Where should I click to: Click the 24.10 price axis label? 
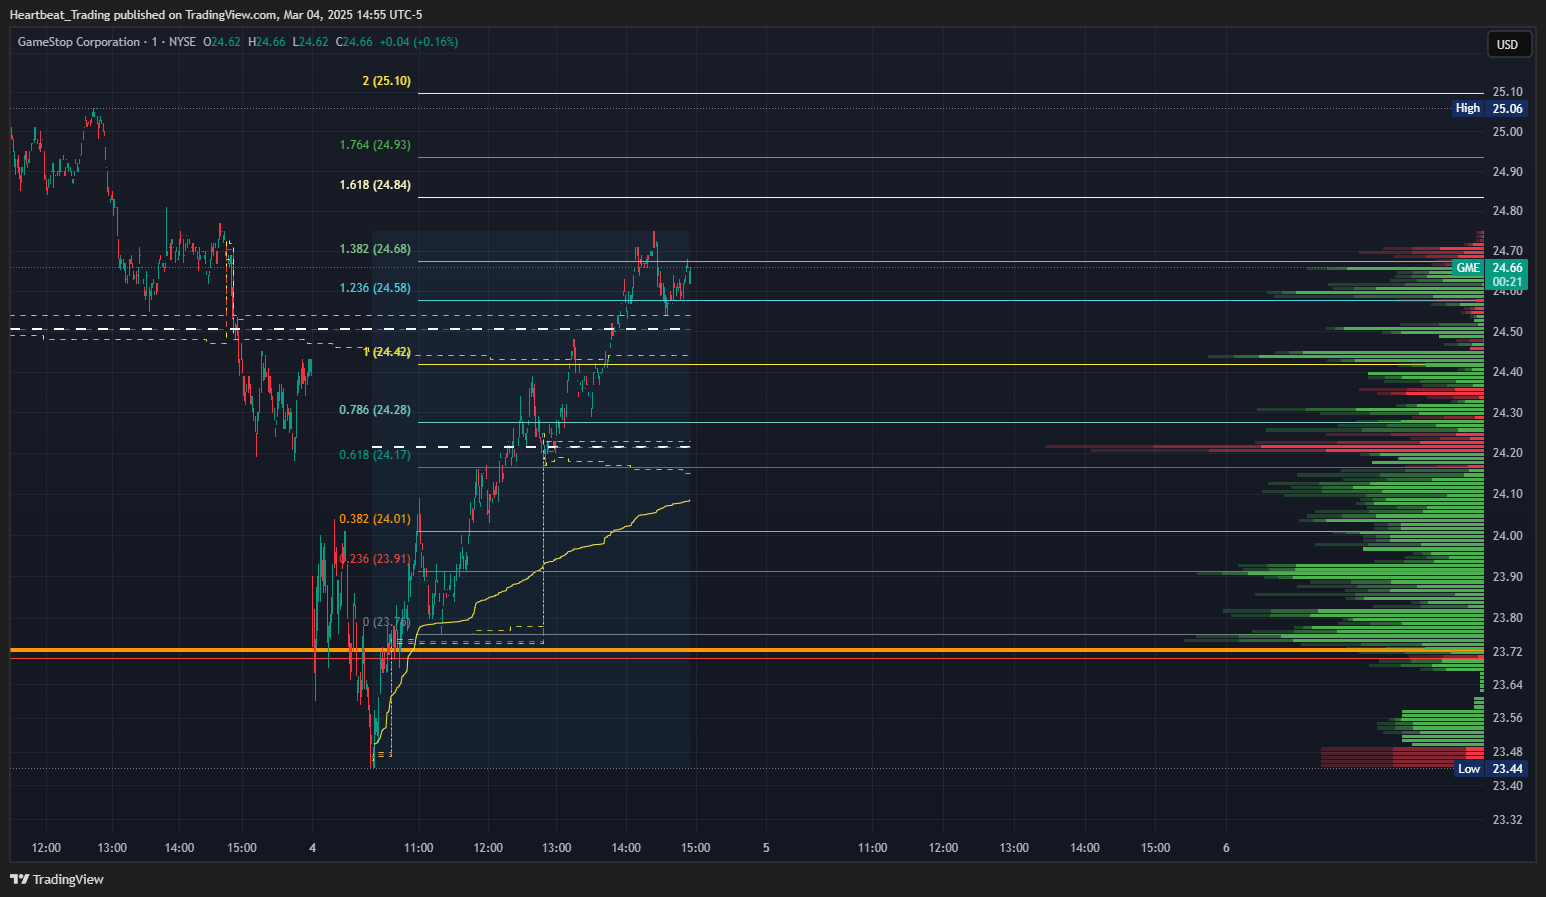tap(1507, 494)
